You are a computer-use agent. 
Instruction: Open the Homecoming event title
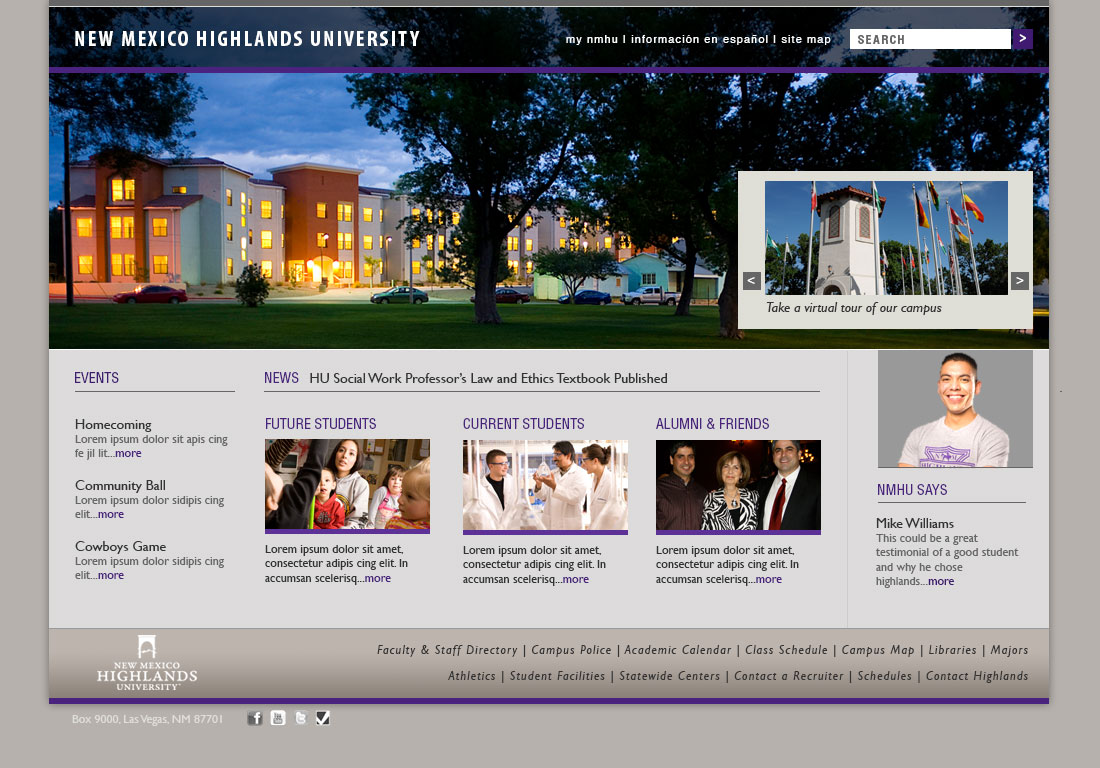point(113,424)
